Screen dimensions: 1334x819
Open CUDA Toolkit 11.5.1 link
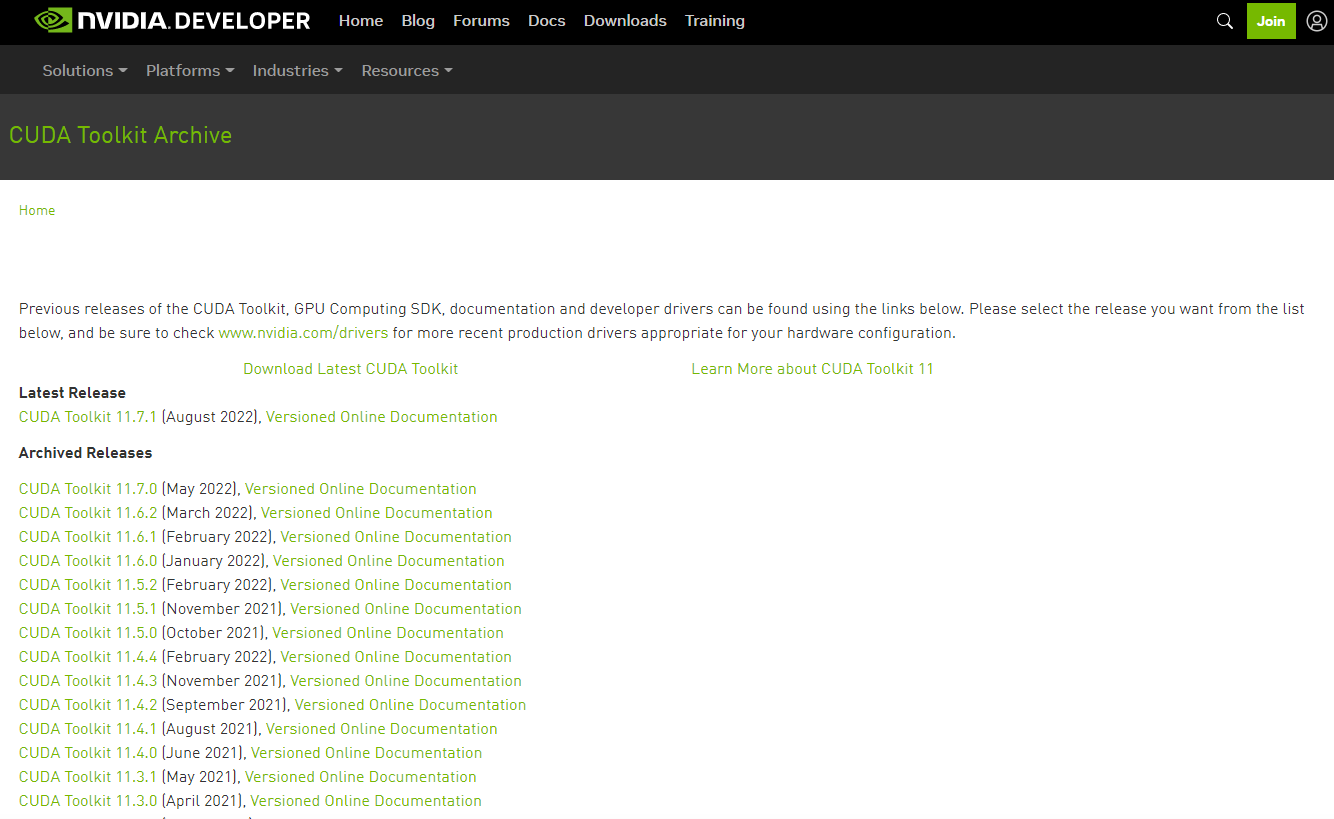click(x=88, y=609)
